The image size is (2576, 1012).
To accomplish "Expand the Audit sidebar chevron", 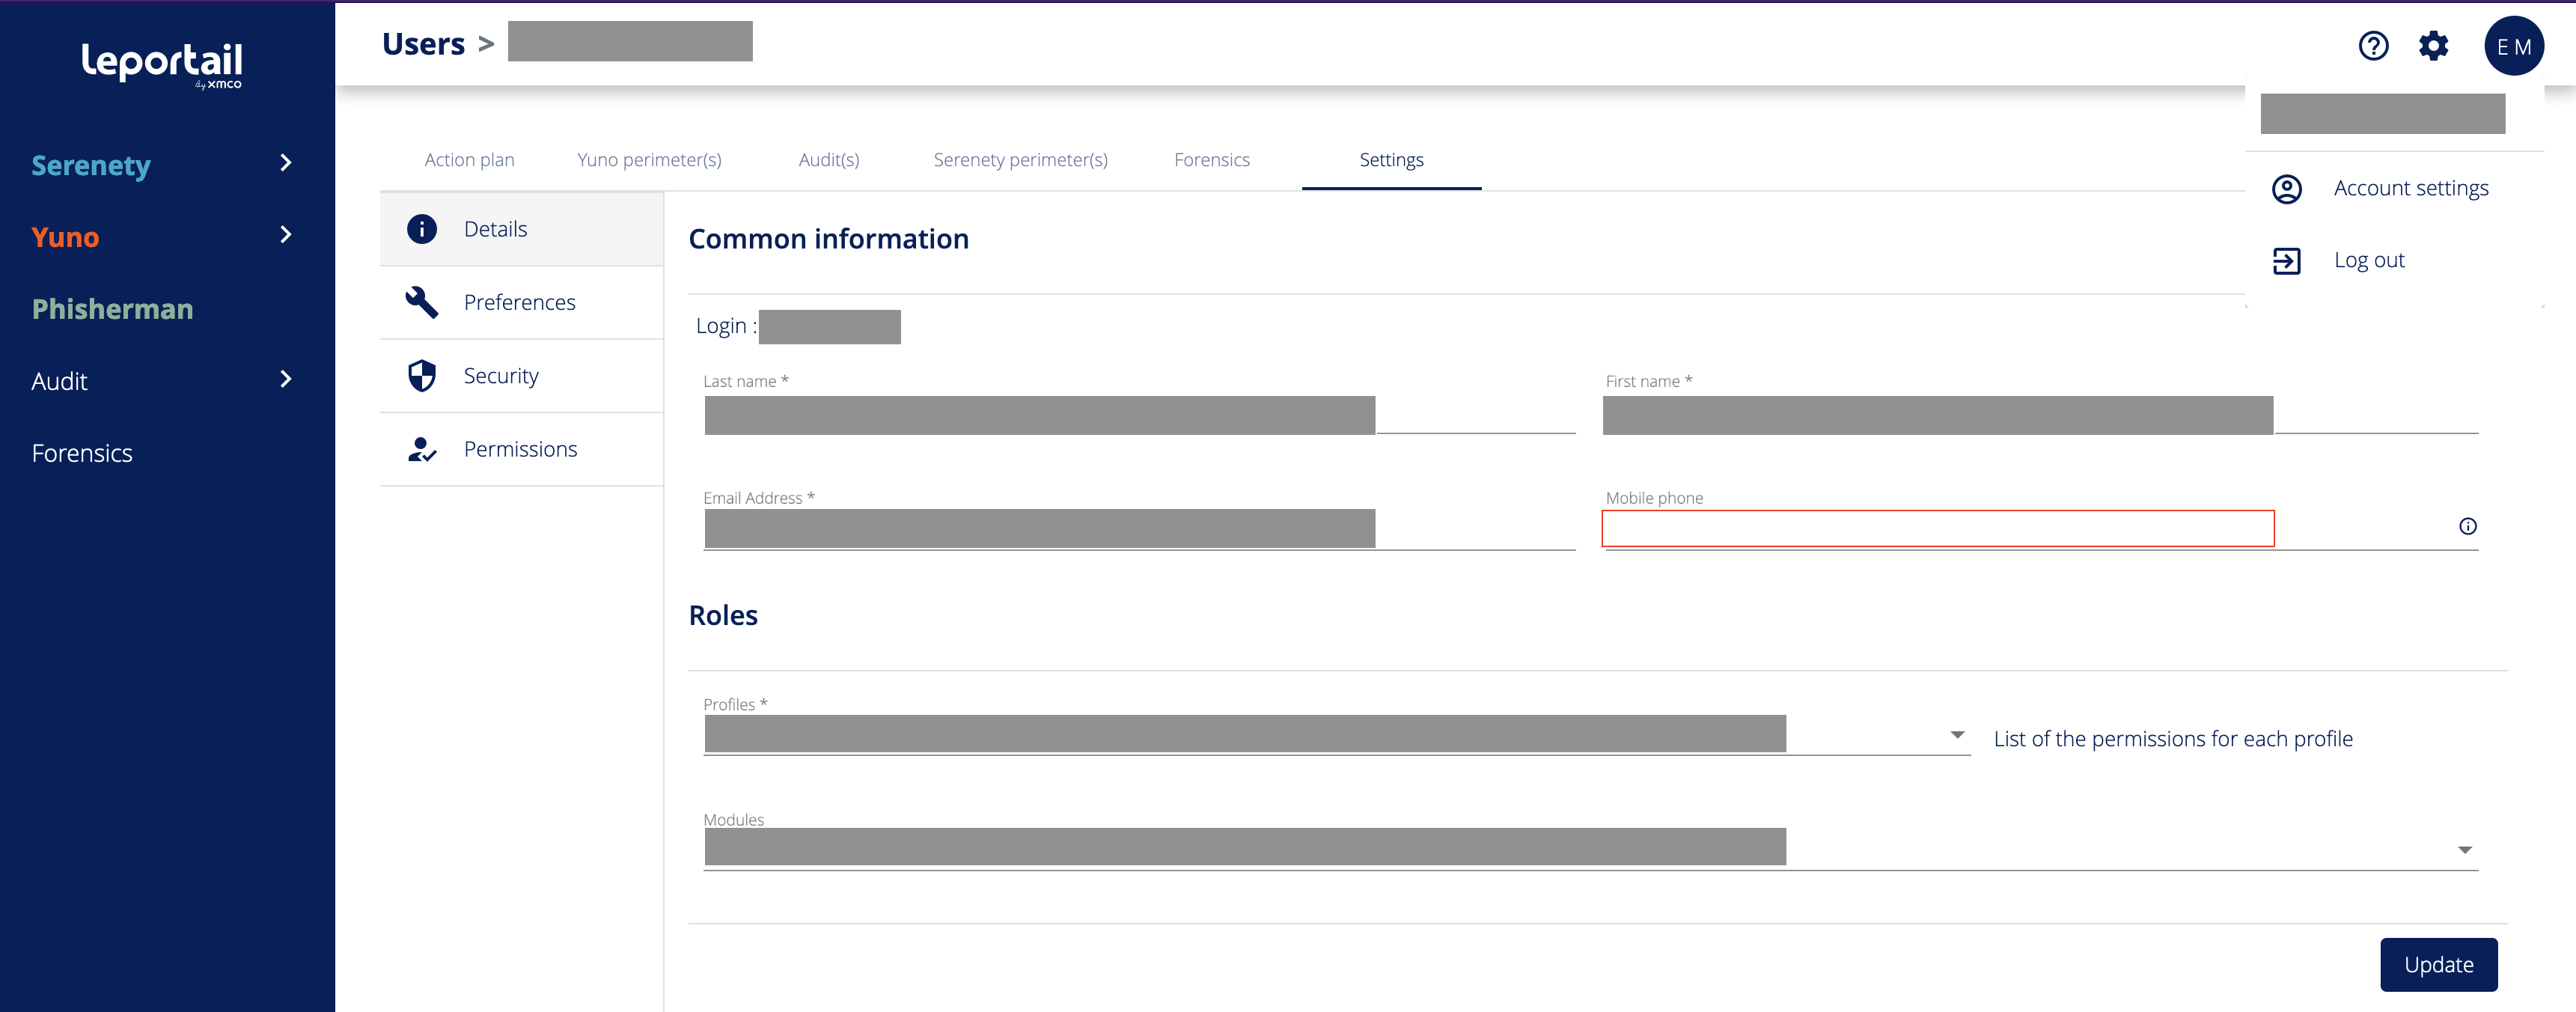I will coord(286,379).
